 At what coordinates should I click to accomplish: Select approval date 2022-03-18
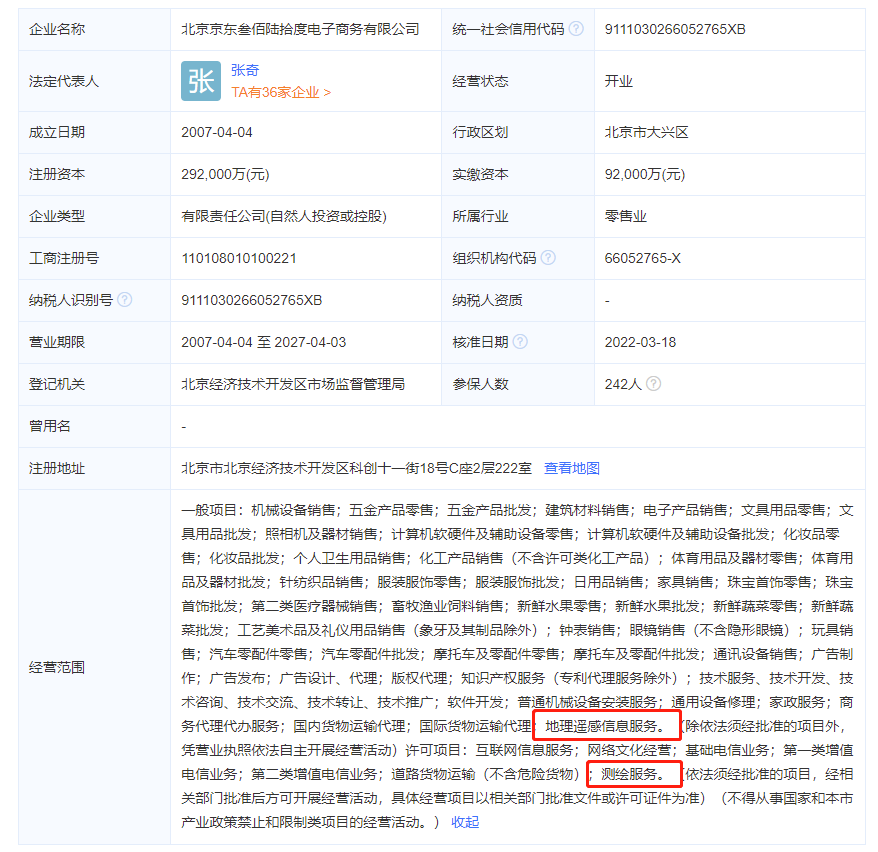click(640, 342)
